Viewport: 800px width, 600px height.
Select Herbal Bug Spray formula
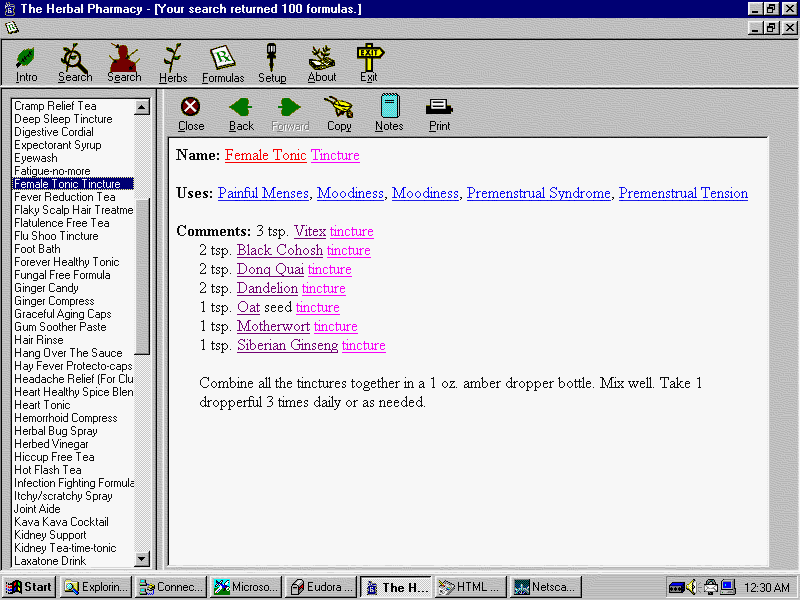(x=73, y=431)
